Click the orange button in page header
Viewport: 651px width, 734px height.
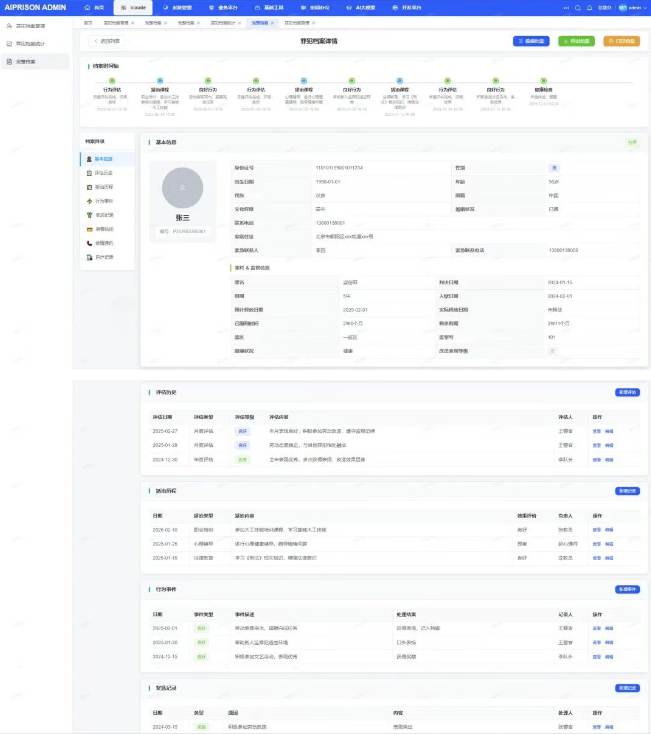tap(622, 41)
